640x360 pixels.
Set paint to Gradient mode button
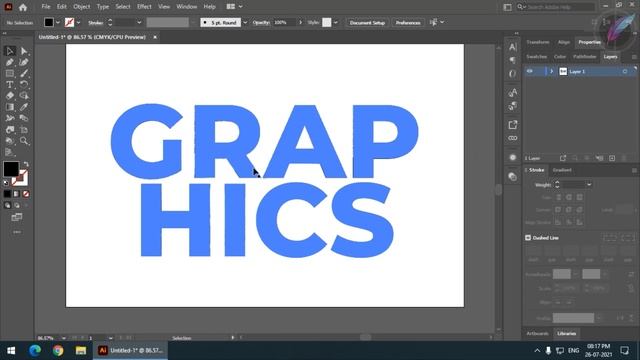[x=16, y=194]
